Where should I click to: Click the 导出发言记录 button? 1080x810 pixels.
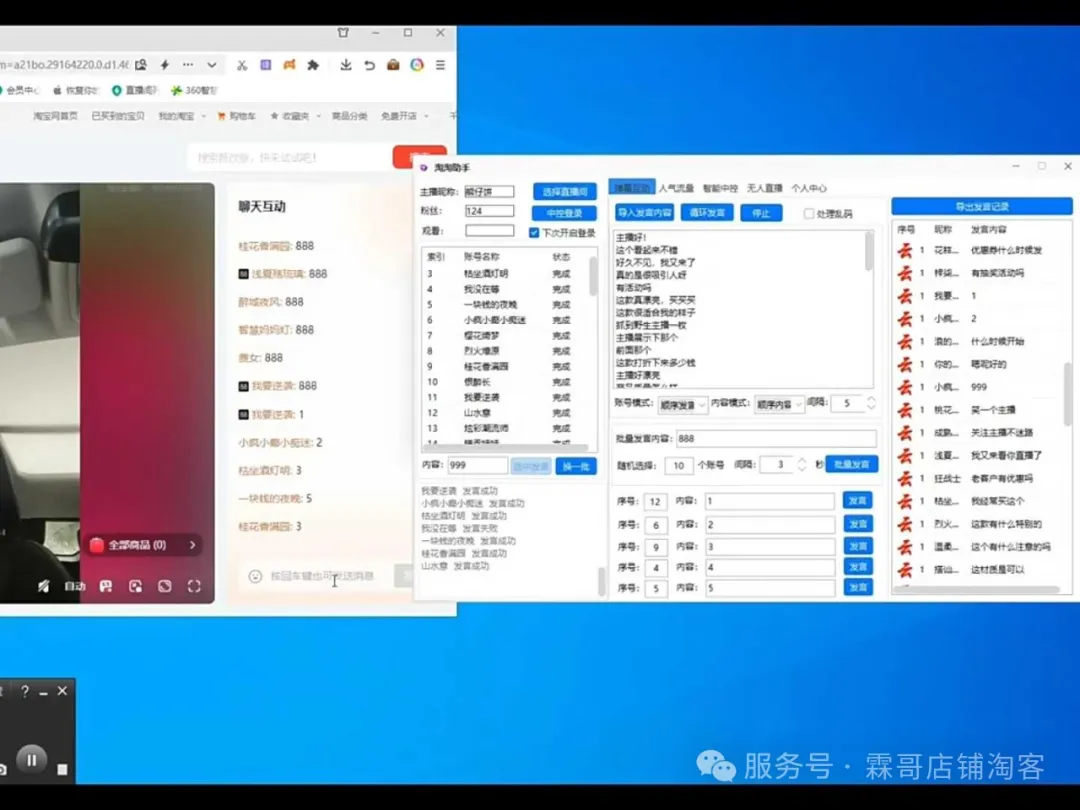[981, 206]
